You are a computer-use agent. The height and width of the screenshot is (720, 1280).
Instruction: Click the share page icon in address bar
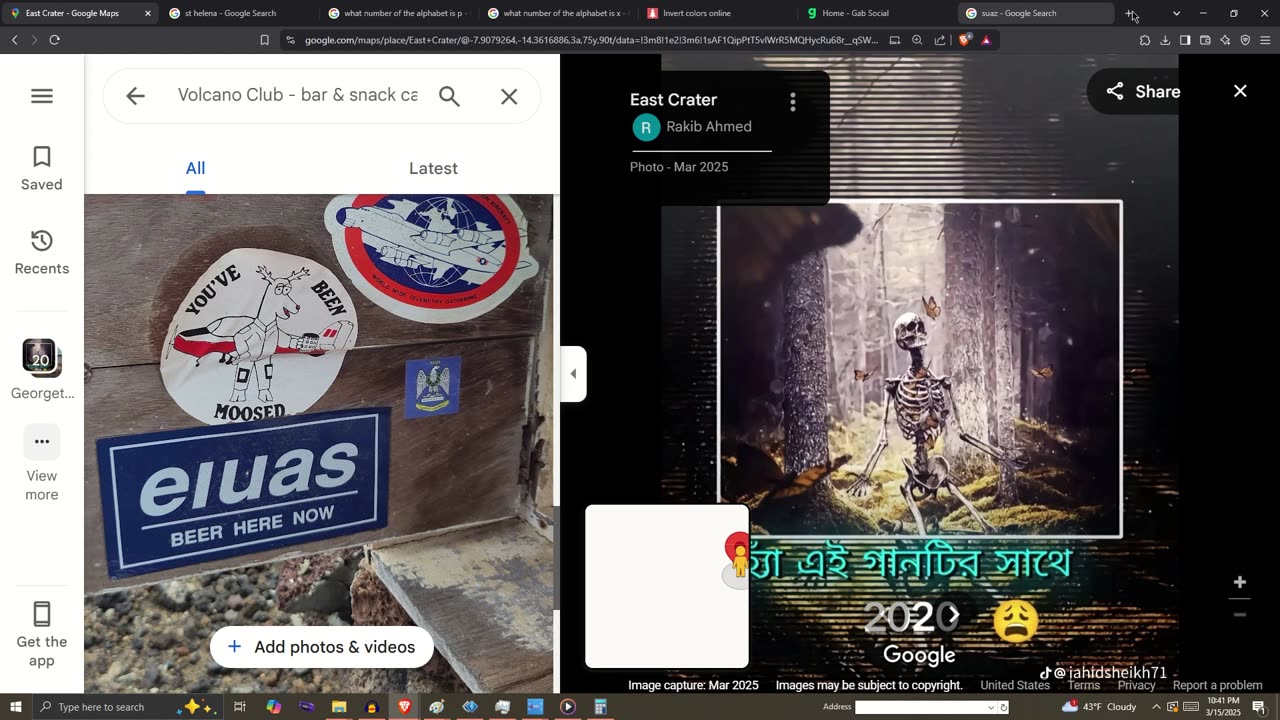point(940,40)
